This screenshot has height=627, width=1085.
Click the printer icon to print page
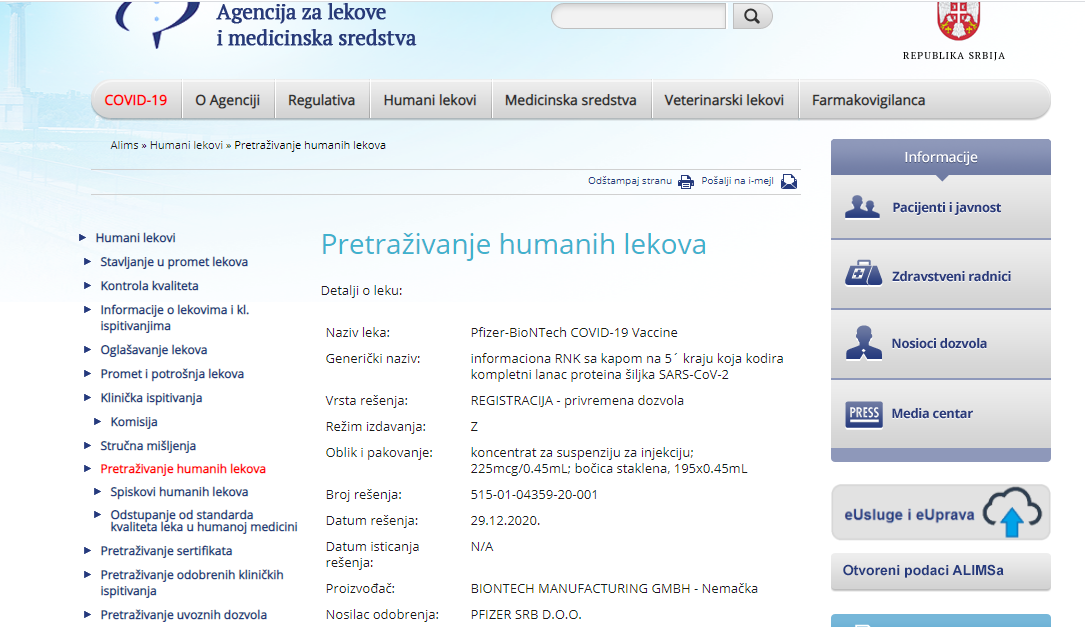coord(686,182)
